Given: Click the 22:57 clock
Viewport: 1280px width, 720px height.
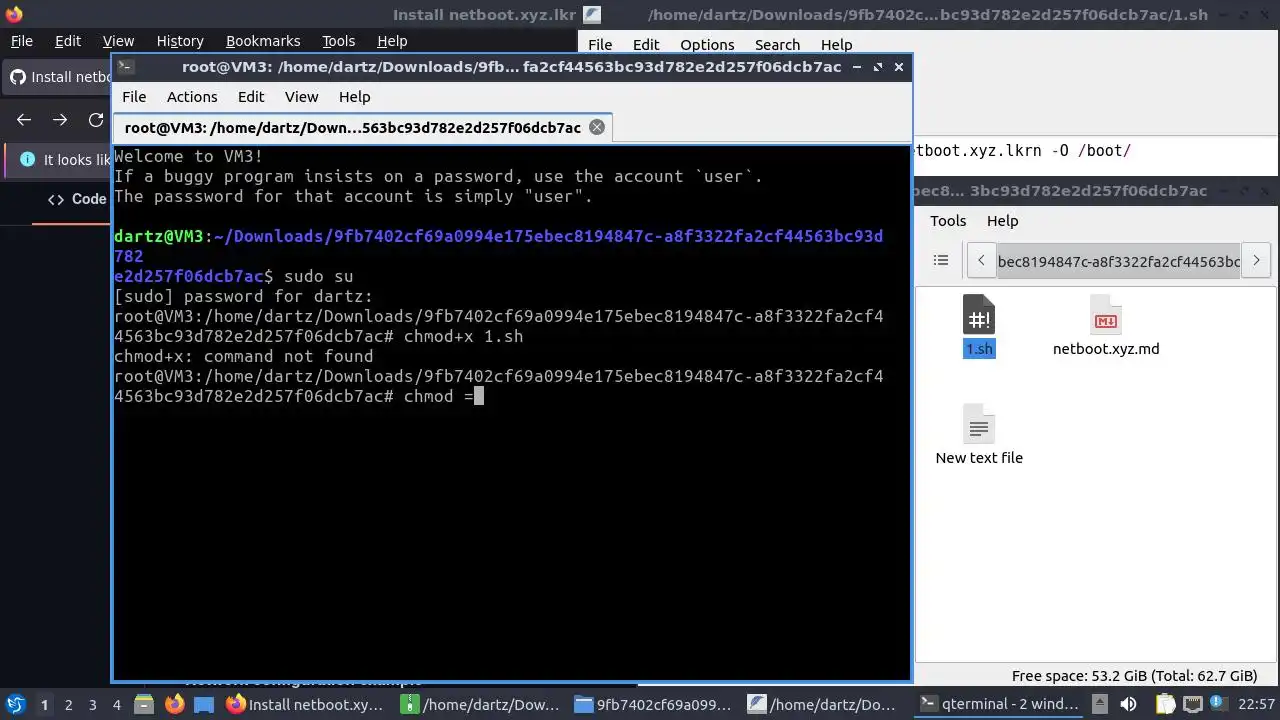Looking at the screenshot, I should pyautogui.click(x=1257, y=704).
